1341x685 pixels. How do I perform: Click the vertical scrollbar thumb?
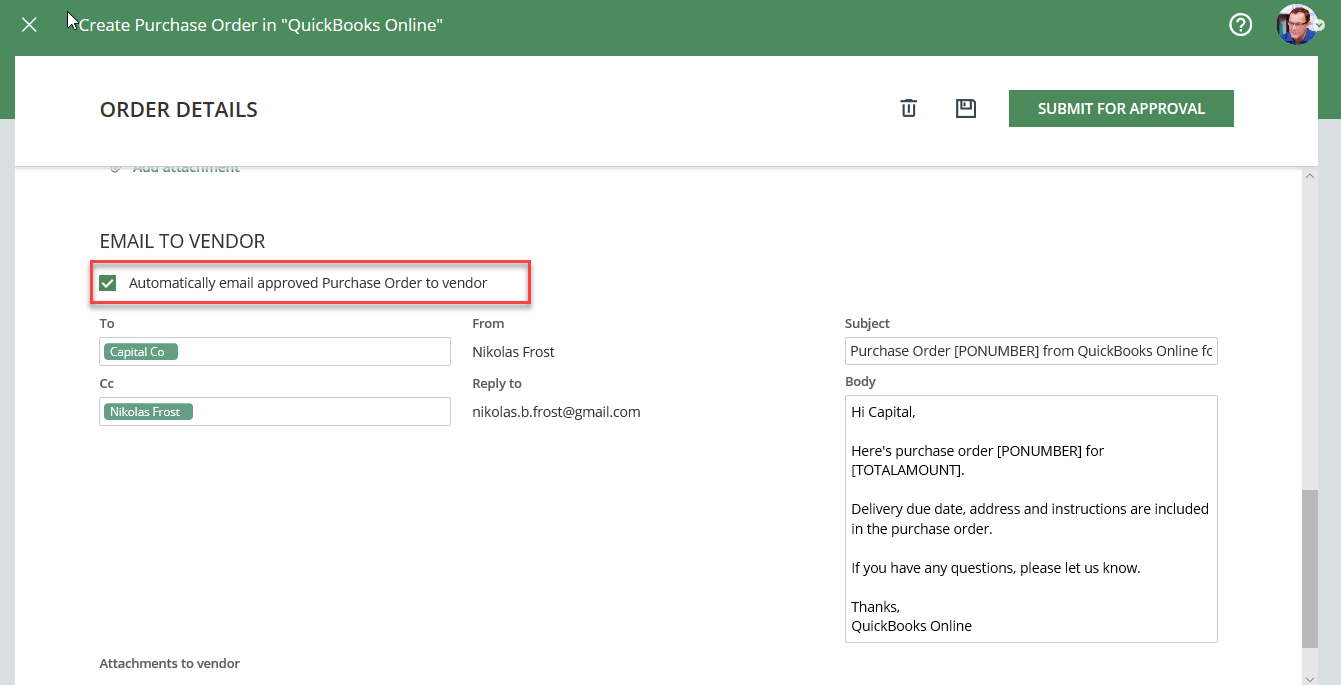pyautogui.click(x=1310, y=569)
